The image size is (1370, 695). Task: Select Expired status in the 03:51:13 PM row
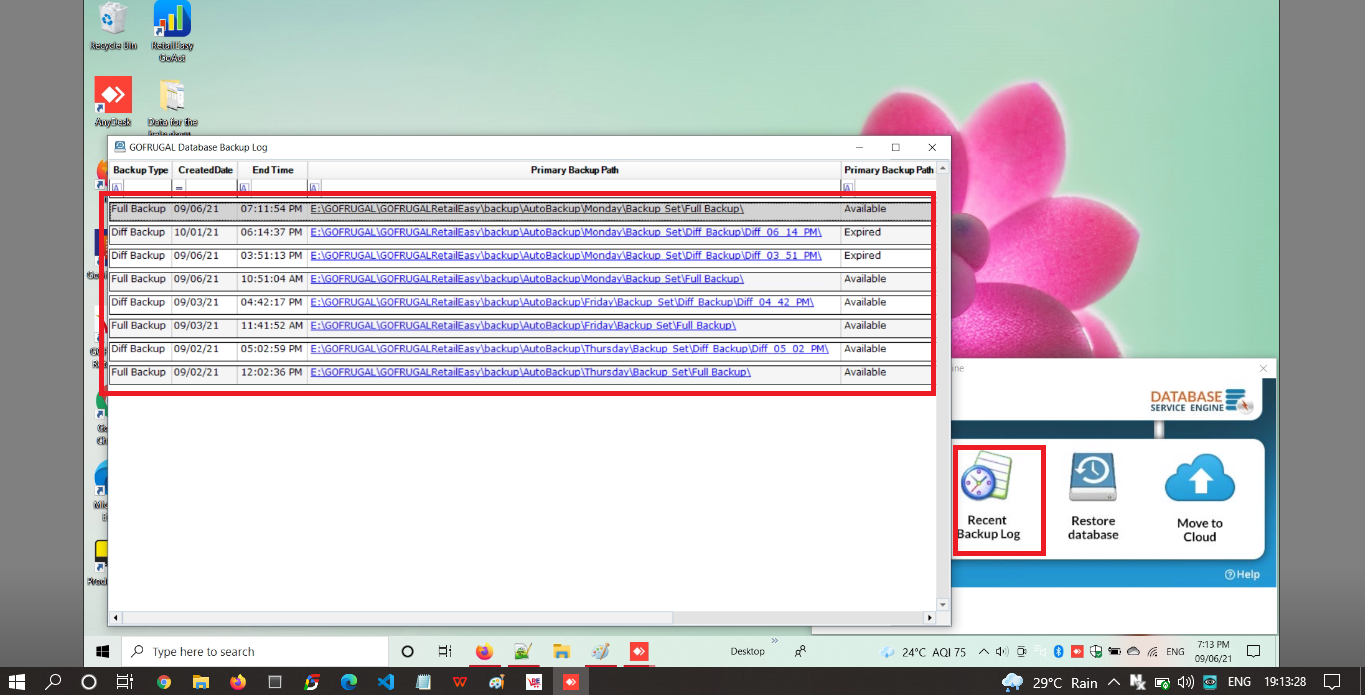(x=887, y=255)
